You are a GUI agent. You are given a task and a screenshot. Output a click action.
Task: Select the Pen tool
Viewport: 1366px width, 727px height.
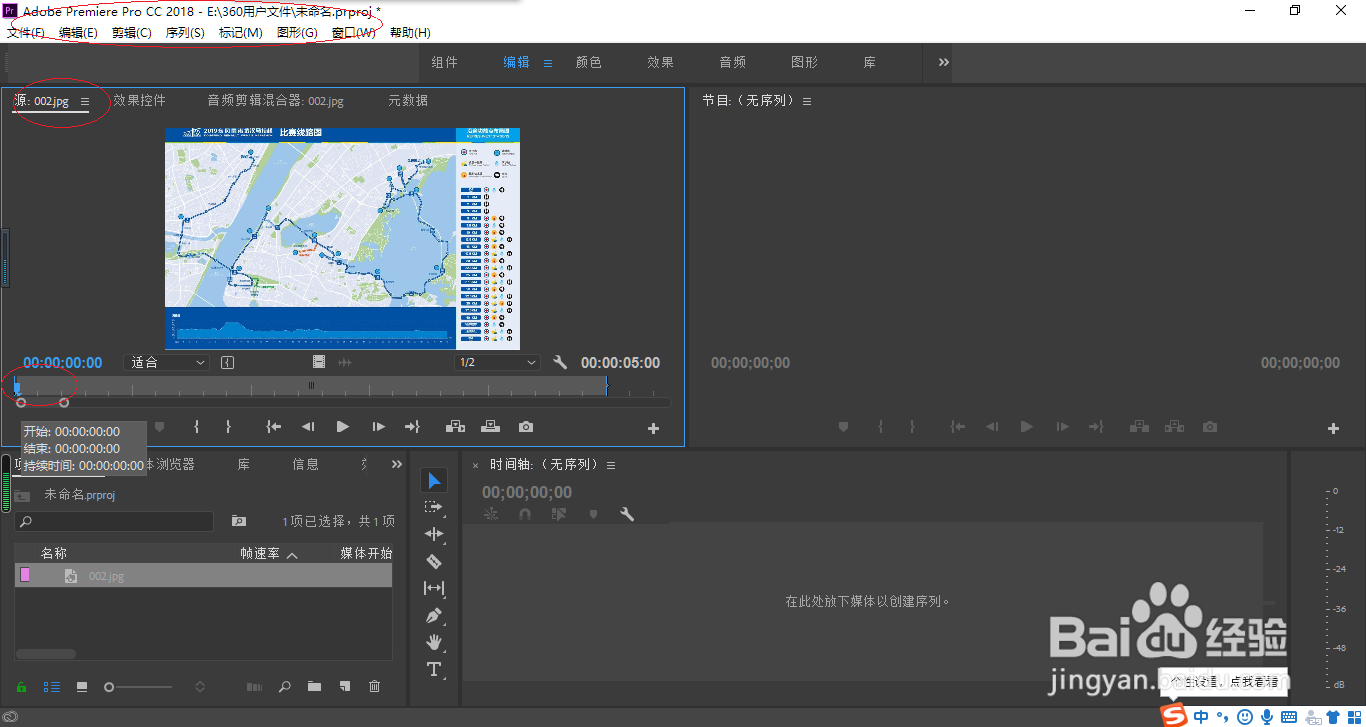point(434,615)
